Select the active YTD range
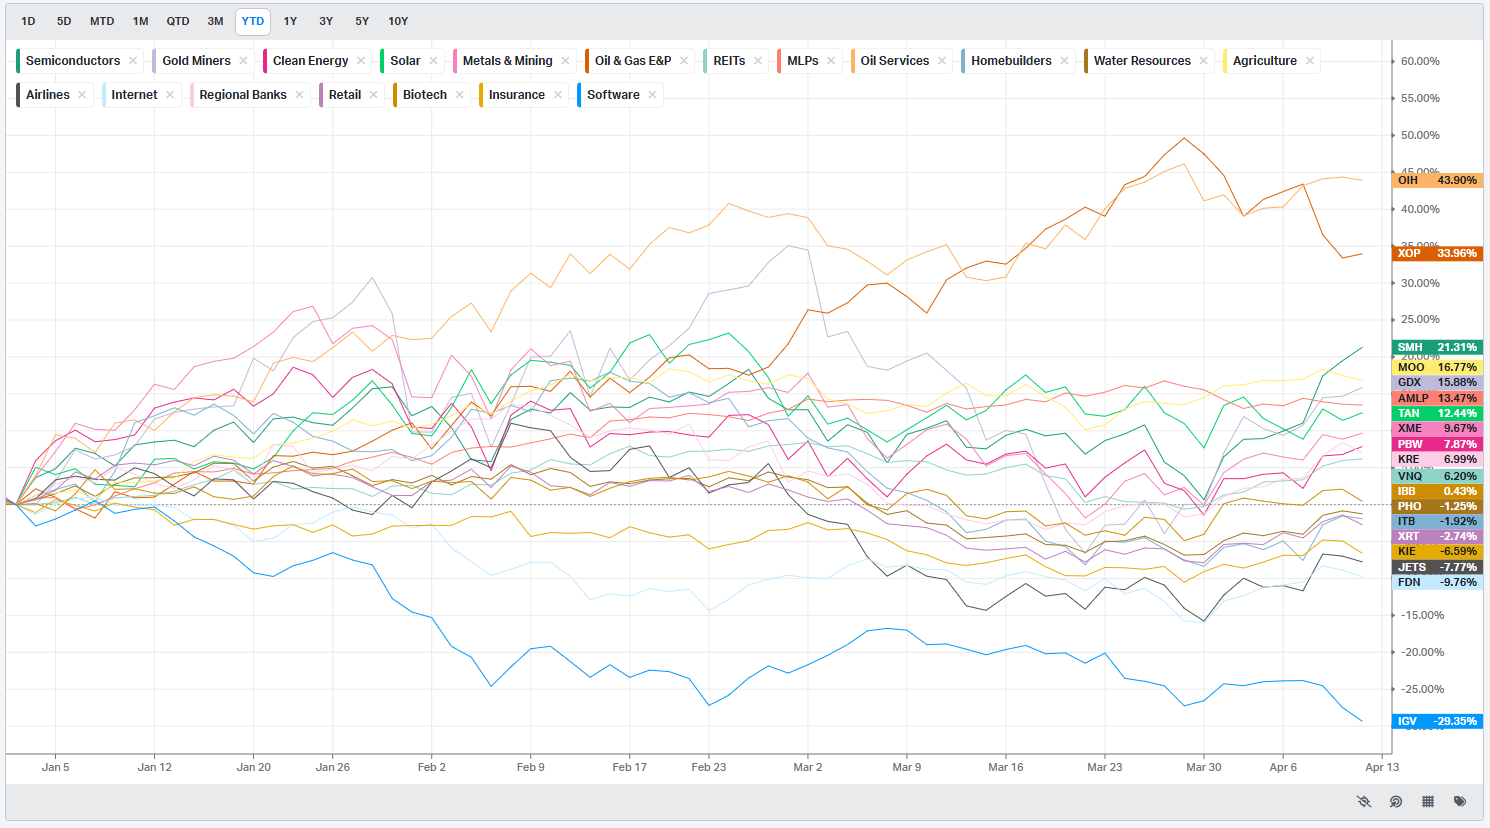This screenshot has width=1490, height=828. (x=253, y=21)
